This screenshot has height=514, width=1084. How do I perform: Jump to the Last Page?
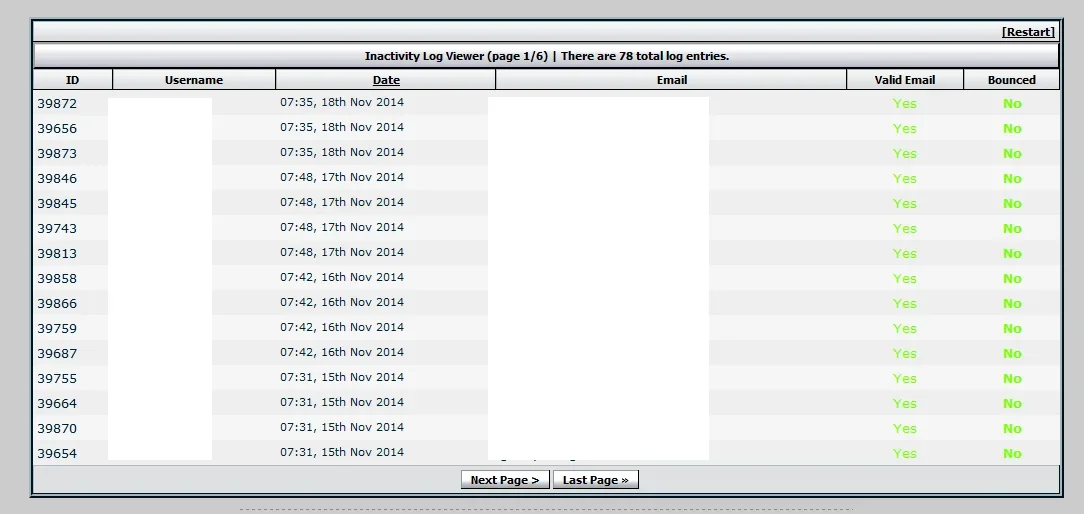coord(595,480)
